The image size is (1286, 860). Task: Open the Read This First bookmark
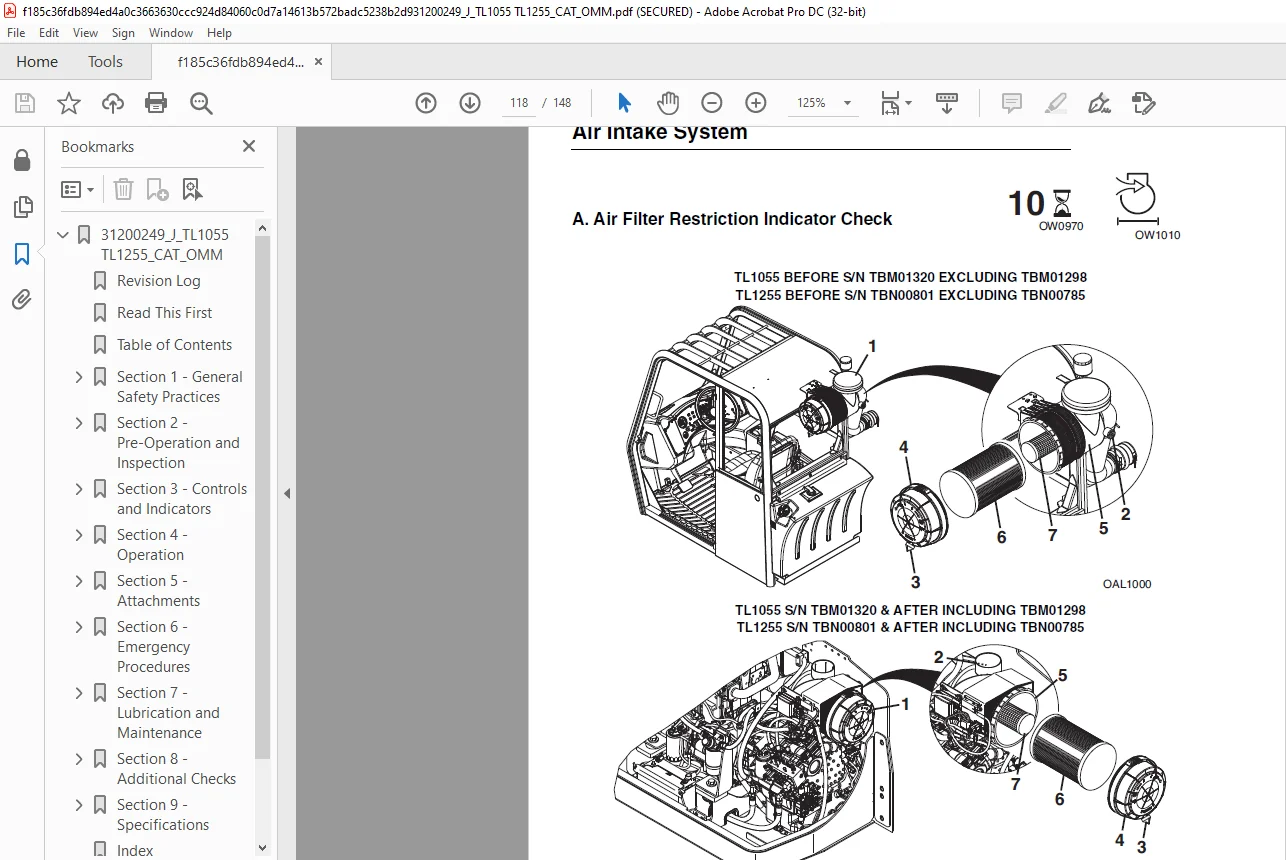pyautogui.click(x=164, y=313)
